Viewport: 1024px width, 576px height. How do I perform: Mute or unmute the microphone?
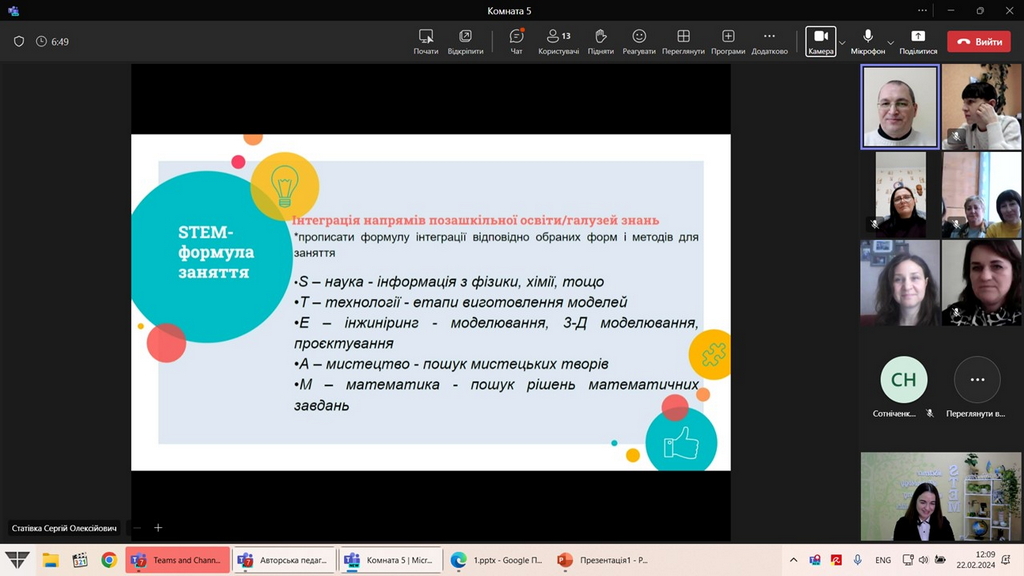pyautogui.click(x=868, y=41)
